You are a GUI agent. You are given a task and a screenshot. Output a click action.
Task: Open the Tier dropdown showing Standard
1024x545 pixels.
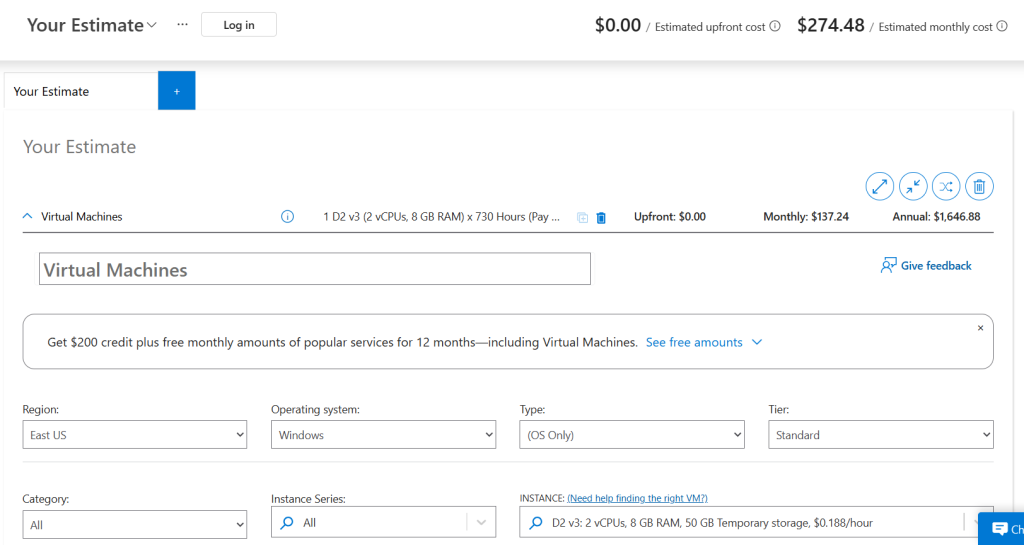click(x=881, y=435)
